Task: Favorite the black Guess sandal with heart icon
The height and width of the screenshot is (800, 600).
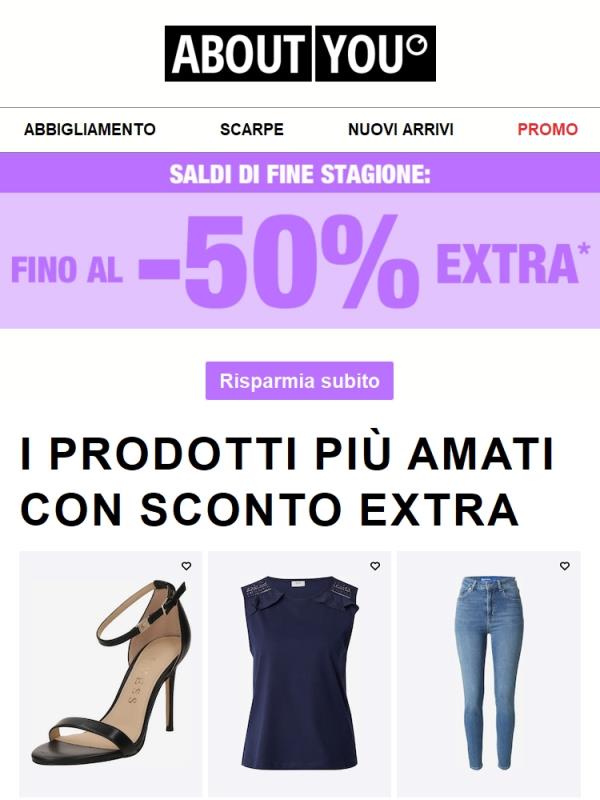Action: pyautogui.click(x=186, y=566)
